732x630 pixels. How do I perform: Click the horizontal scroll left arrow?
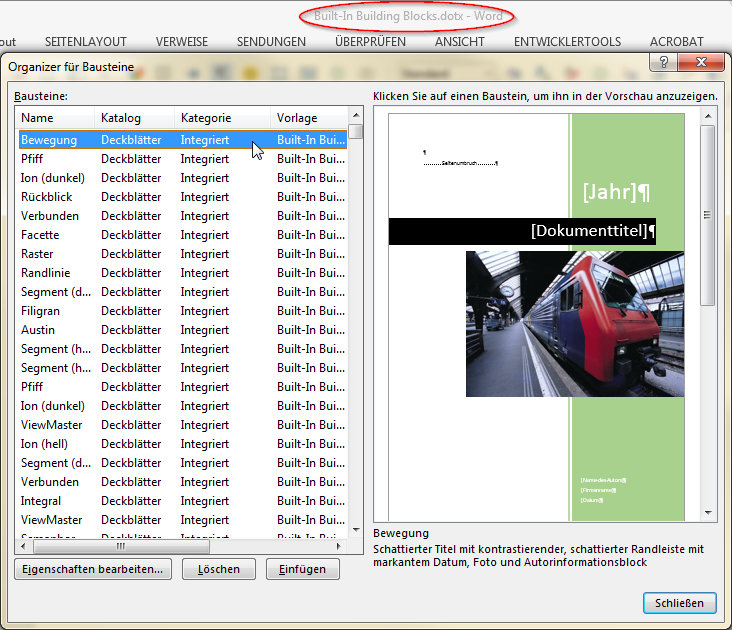[x=23, y=546]
